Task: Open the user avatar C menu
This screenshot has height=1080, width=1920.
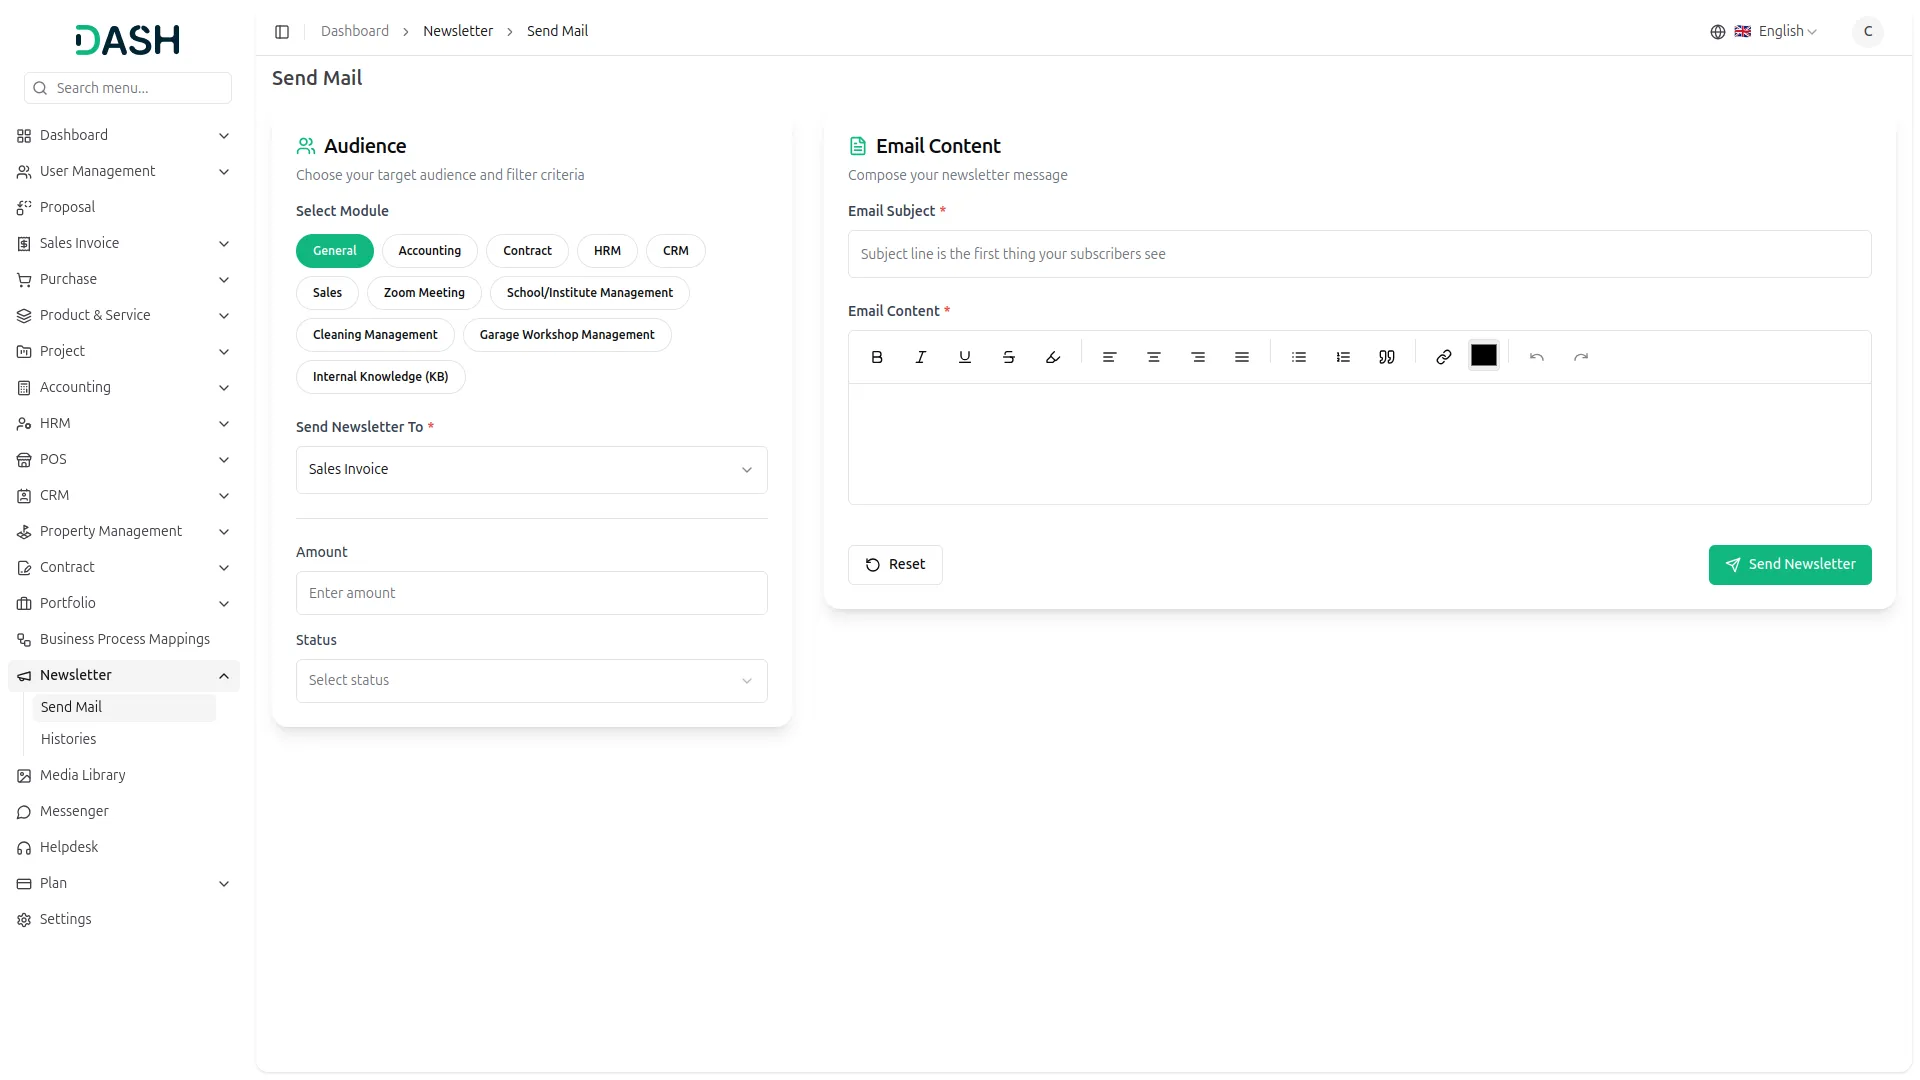Action: [x=1868, y=32]
